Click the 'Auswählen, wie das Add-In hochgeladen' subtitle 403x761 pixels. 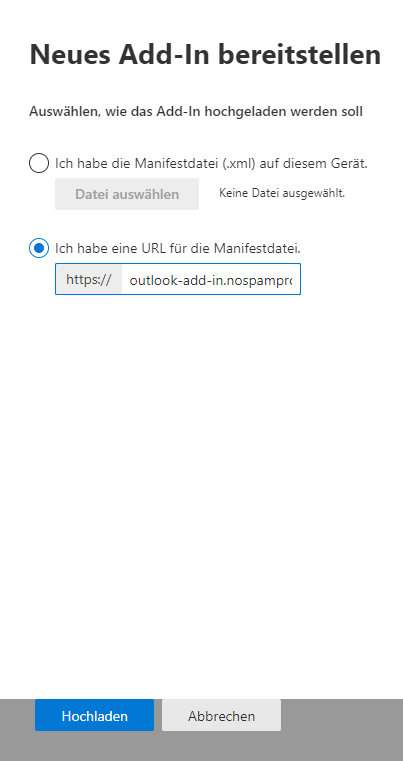coord(196,112)
